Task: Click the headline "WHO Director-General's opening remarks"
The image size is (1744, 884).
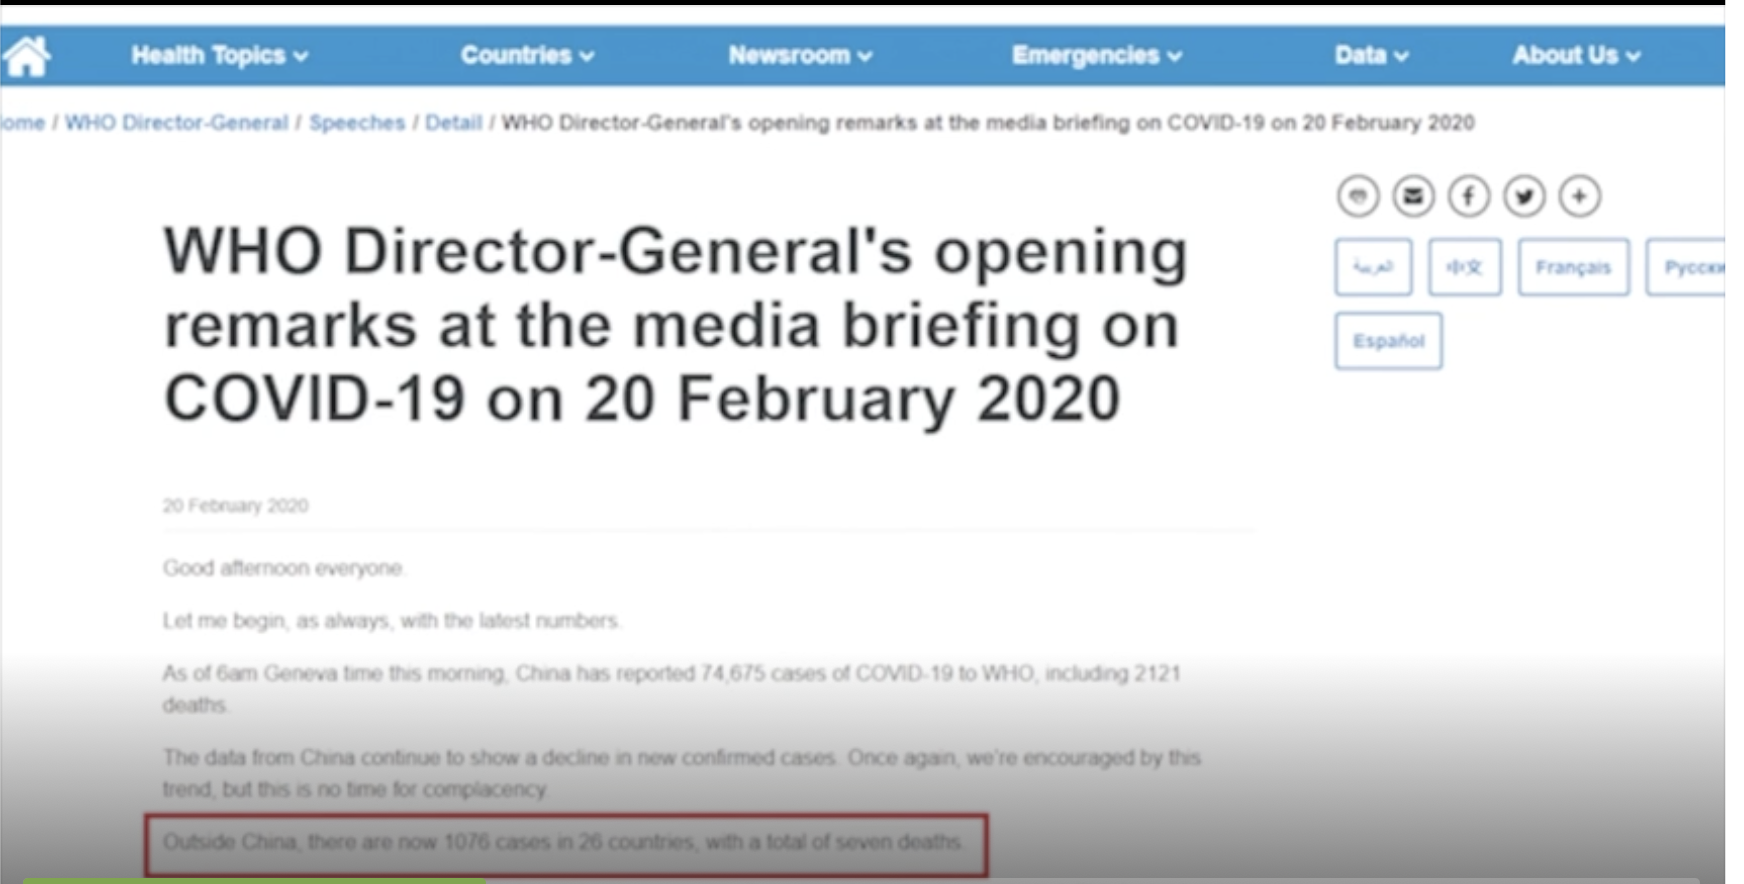Action: click(x=676, y=325)
